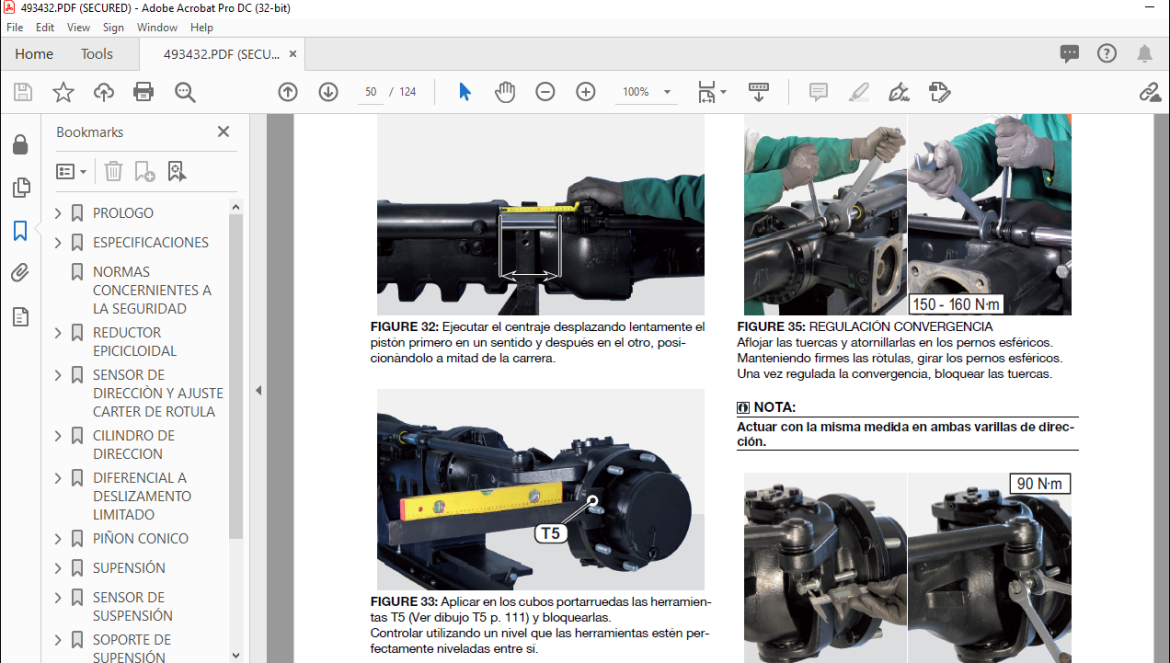Expand CILINDRO DE DIRECCION bookmark
This screenshot has height=663, width=1170.
click(x=58, y=436)
